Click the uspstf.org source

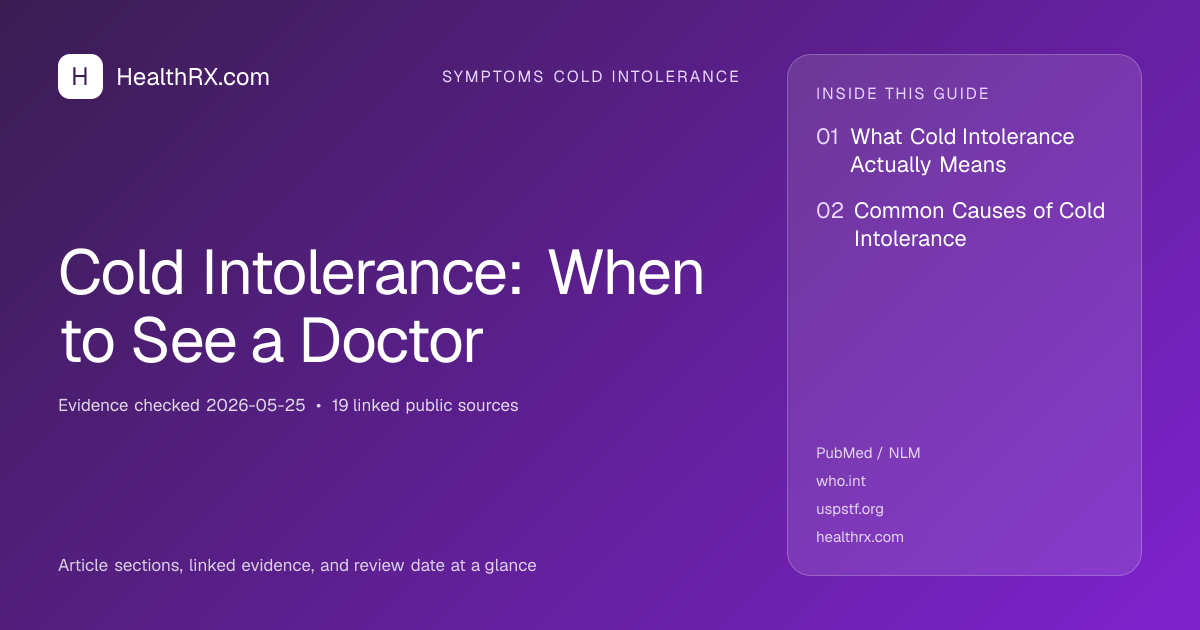click(850, 509)
